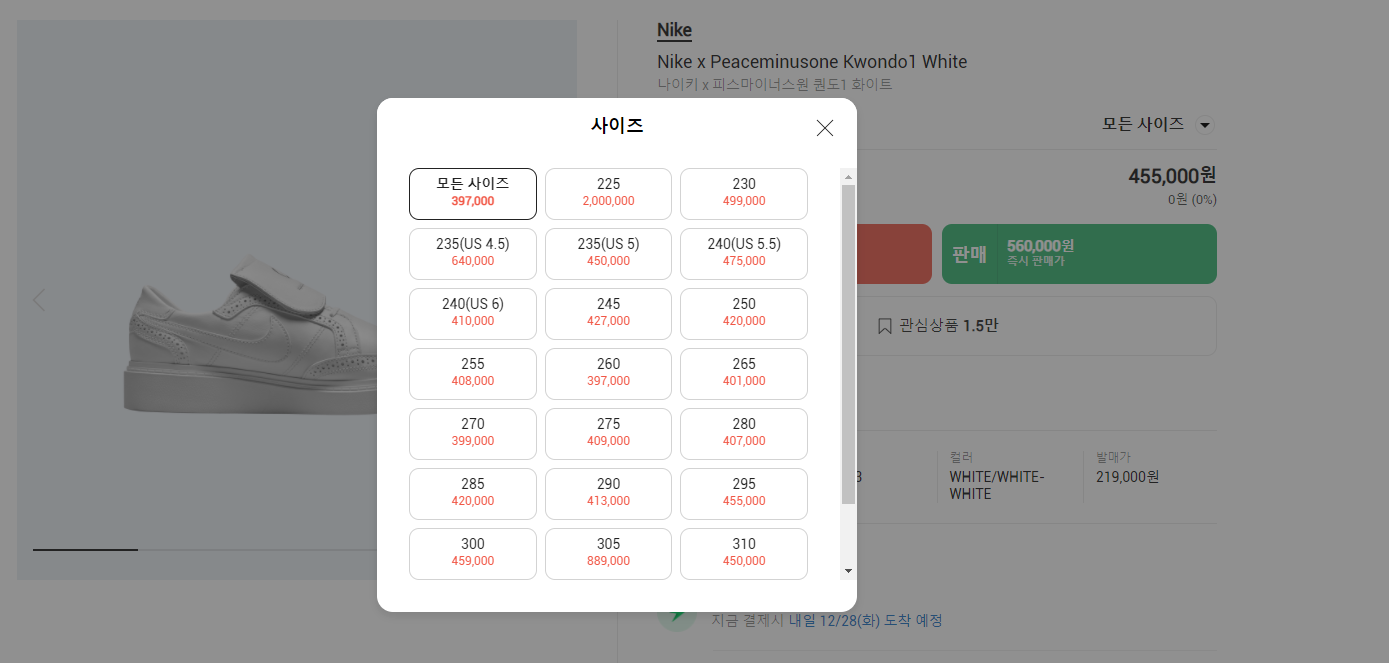Pick size 235(US 5)
Image resolution: width=1389 pixels, height=663 pixels.
[x=608, y=254]
